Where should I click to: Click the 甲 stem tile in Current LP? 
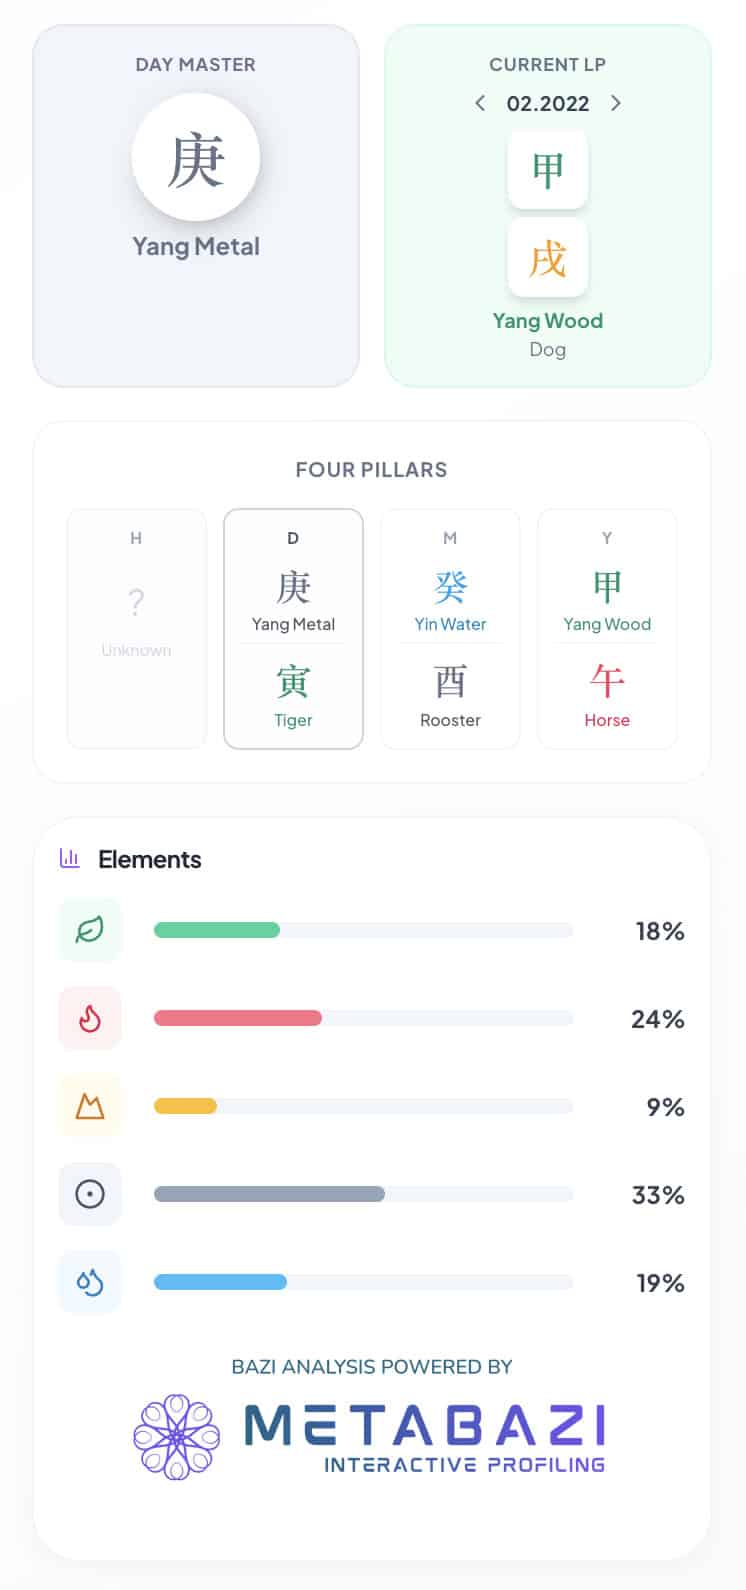[x=547, y=169]
